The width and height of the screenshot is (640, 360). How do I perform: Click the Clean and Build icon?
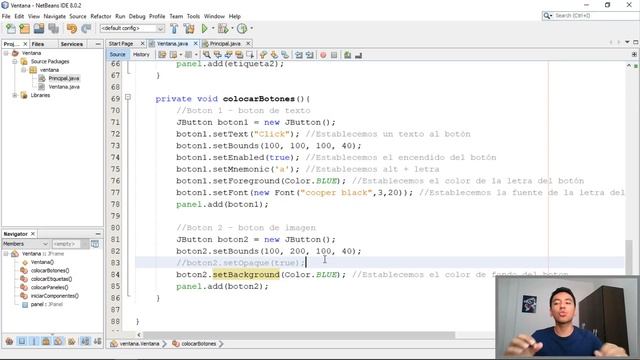tap(189, 29)
